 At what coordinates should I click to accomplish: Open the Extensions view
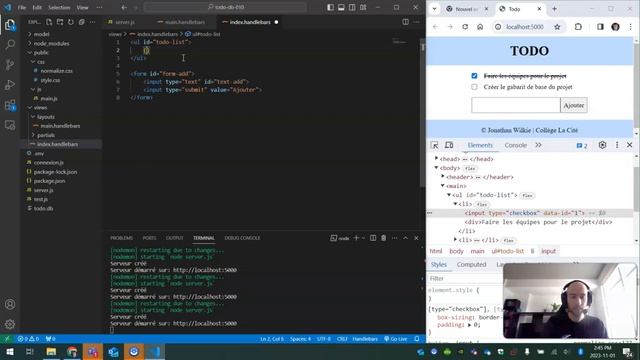(x=10, y=105)
